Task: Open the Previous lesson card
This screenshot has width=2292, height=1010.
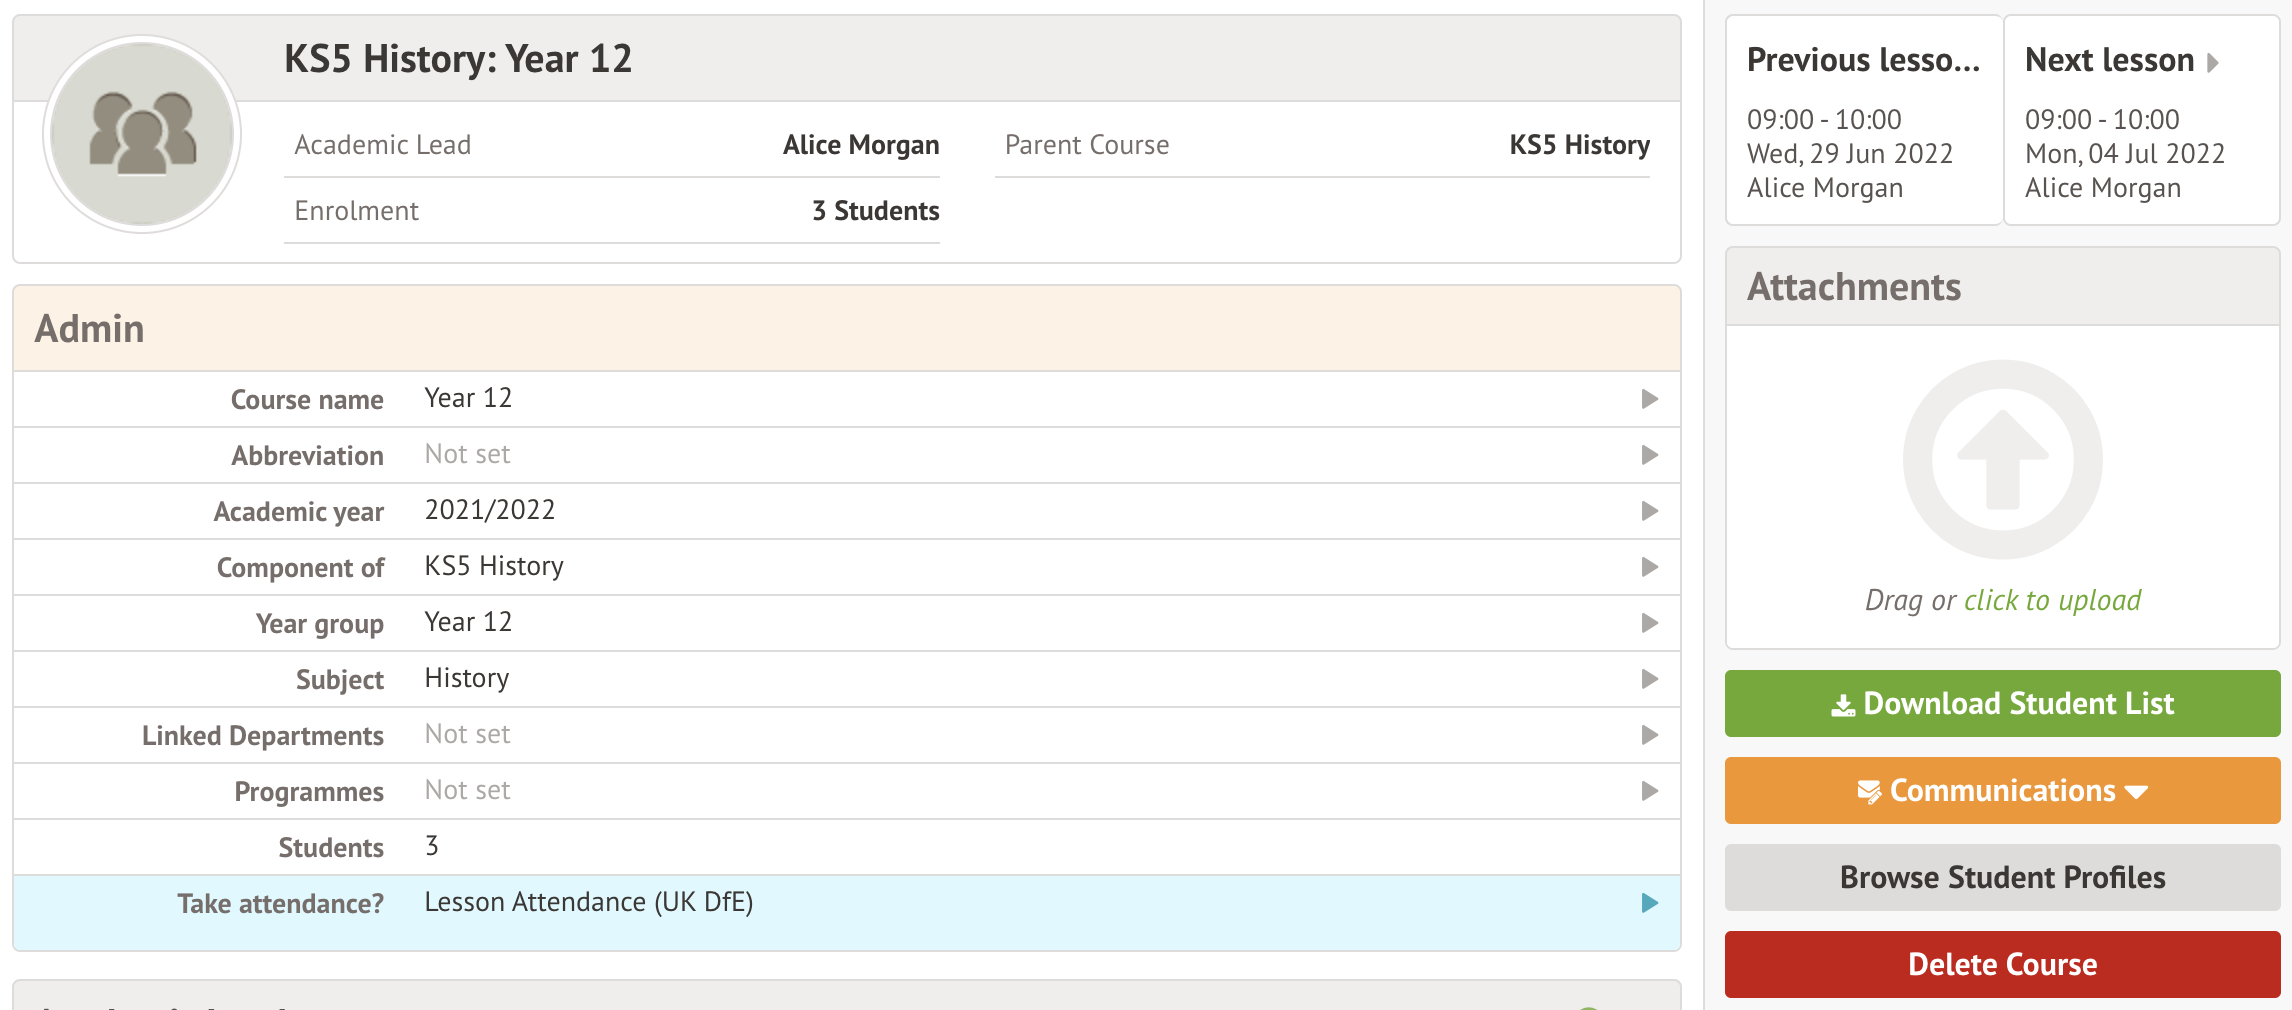Action: [x=1863, y=120]
